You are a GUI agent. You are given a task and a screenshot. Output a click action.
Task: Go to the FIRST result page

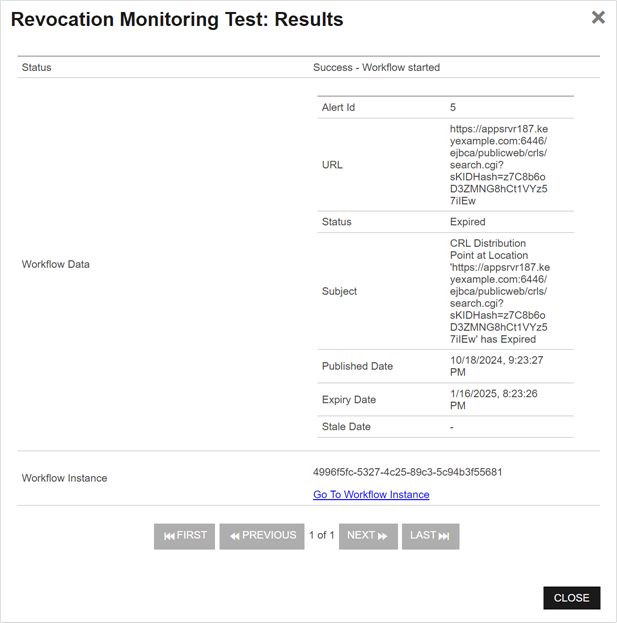(184, 536)
